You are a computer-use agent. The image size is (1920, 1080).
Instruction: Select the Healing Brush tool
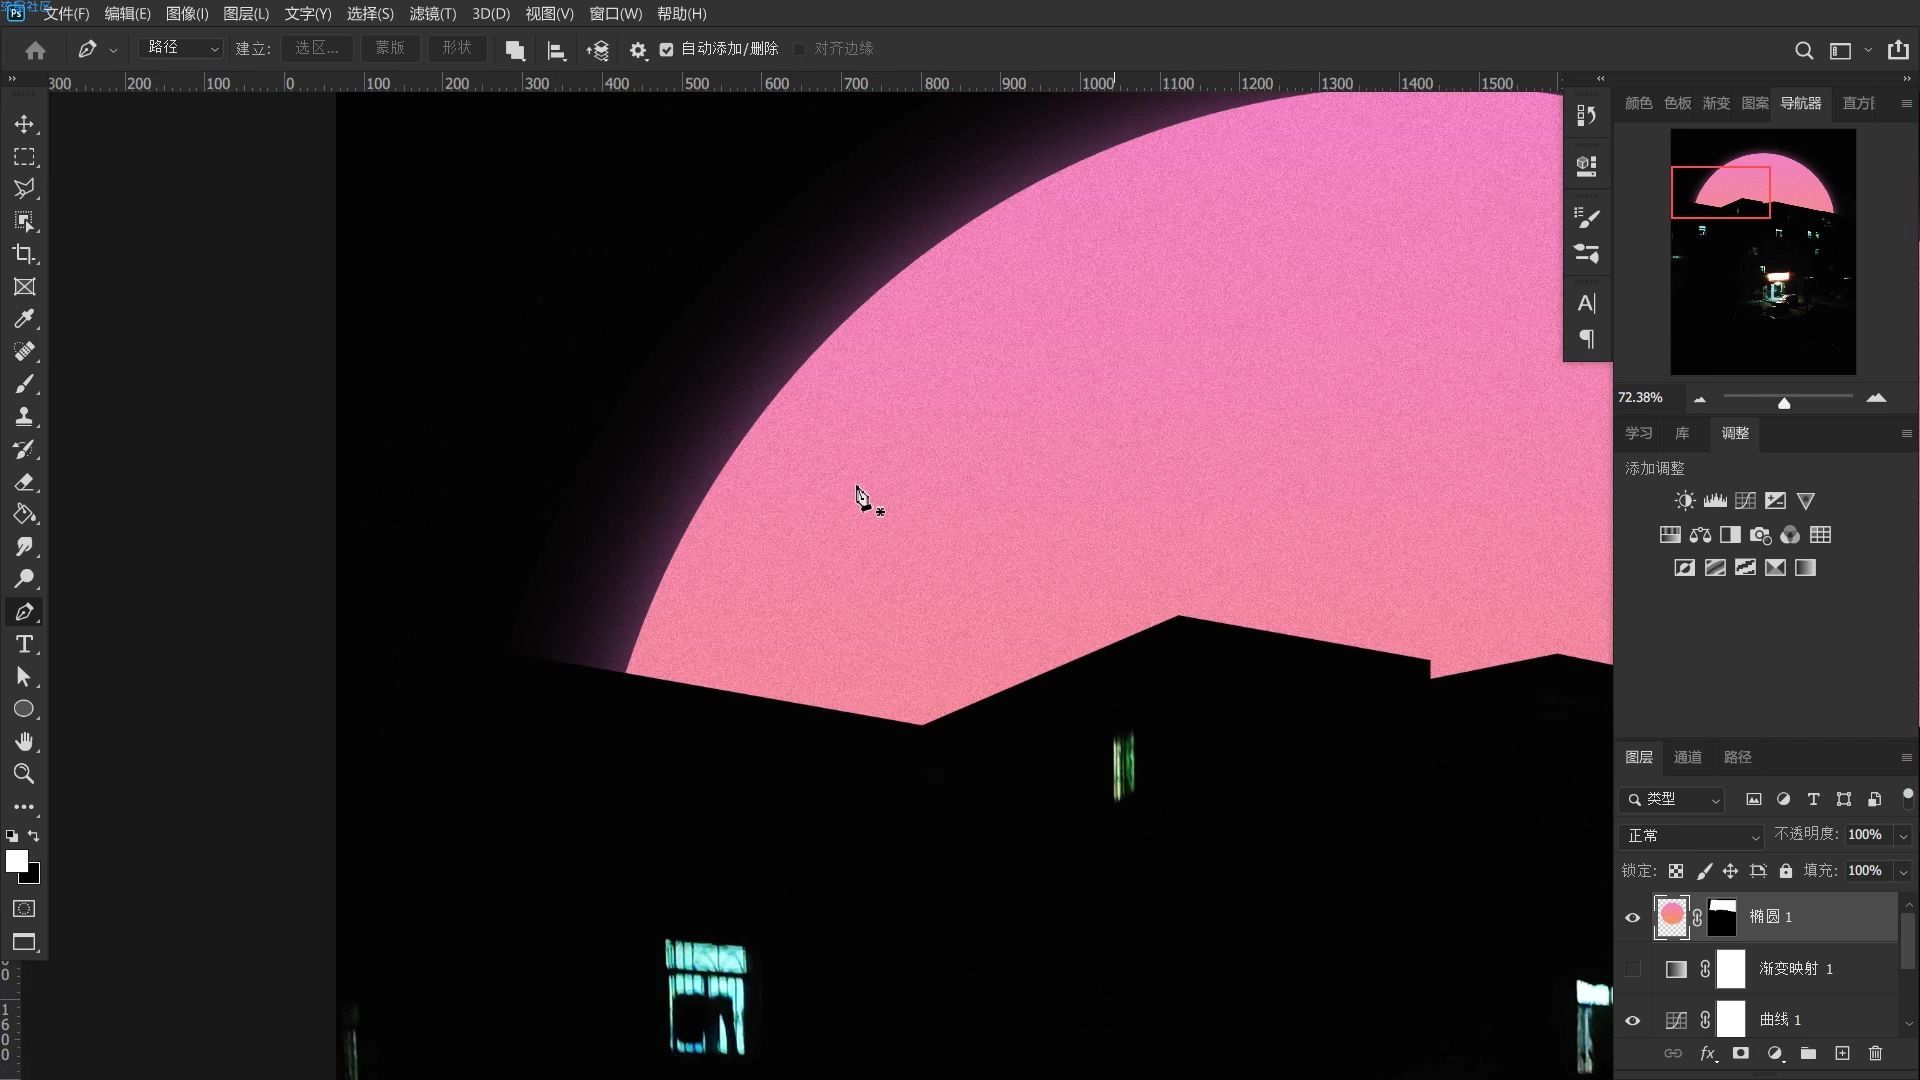pos(24,352)
